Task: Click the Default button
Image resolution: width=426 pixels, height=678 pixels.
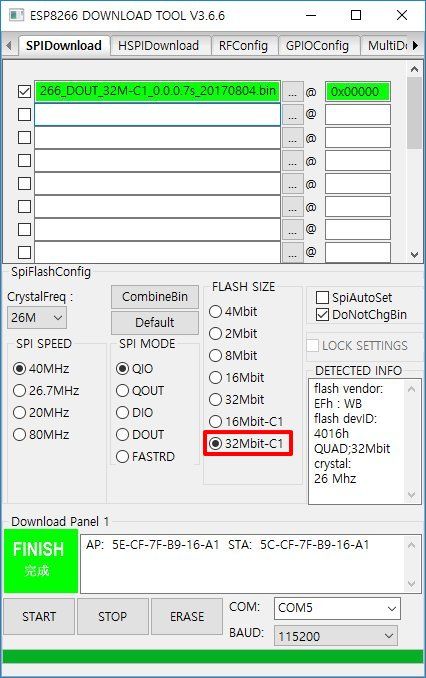Action: click(155, 323)
